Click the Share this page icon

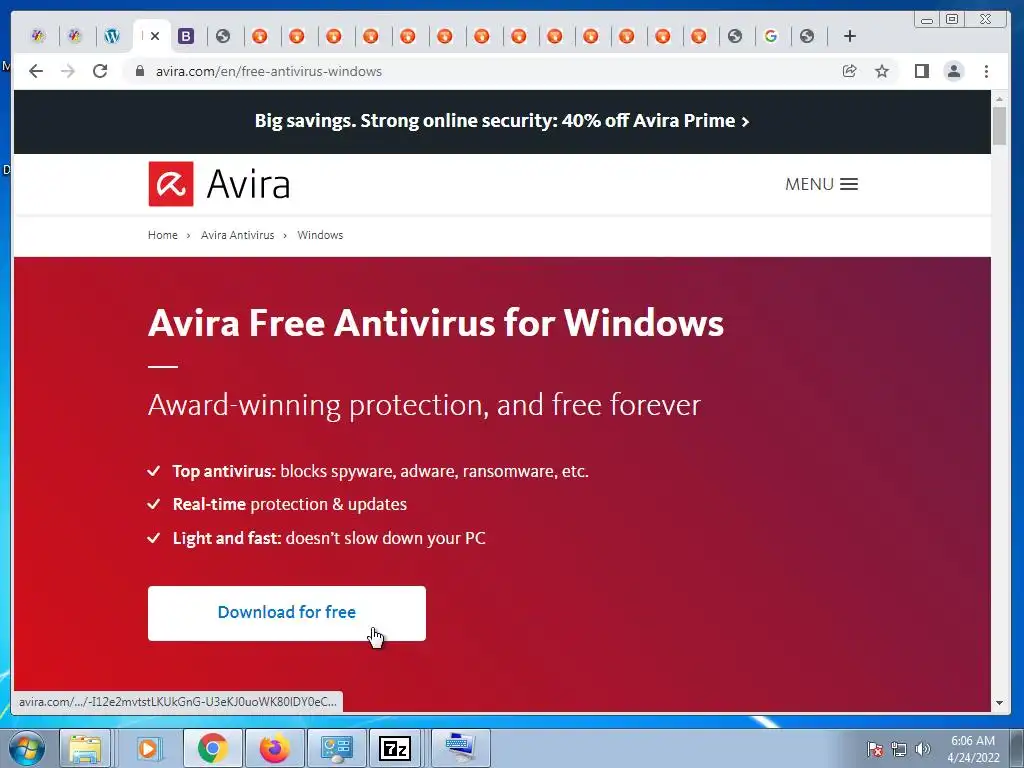[850, 71]
